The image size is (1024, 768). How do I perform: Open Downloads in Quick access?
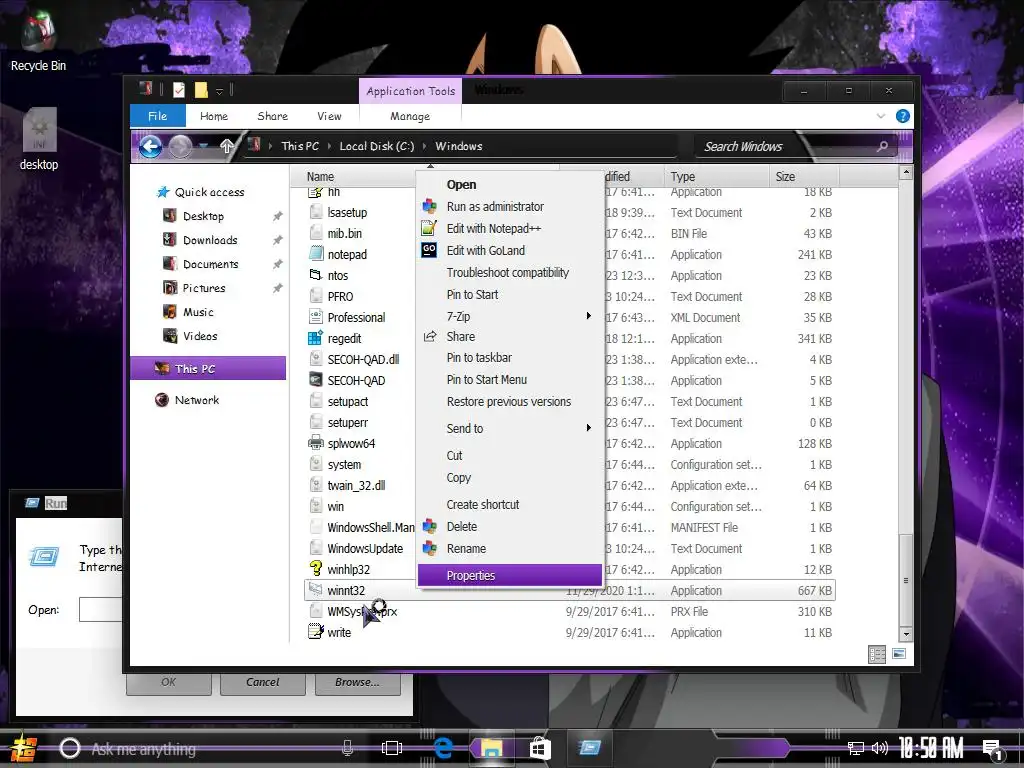coord(210,240)
